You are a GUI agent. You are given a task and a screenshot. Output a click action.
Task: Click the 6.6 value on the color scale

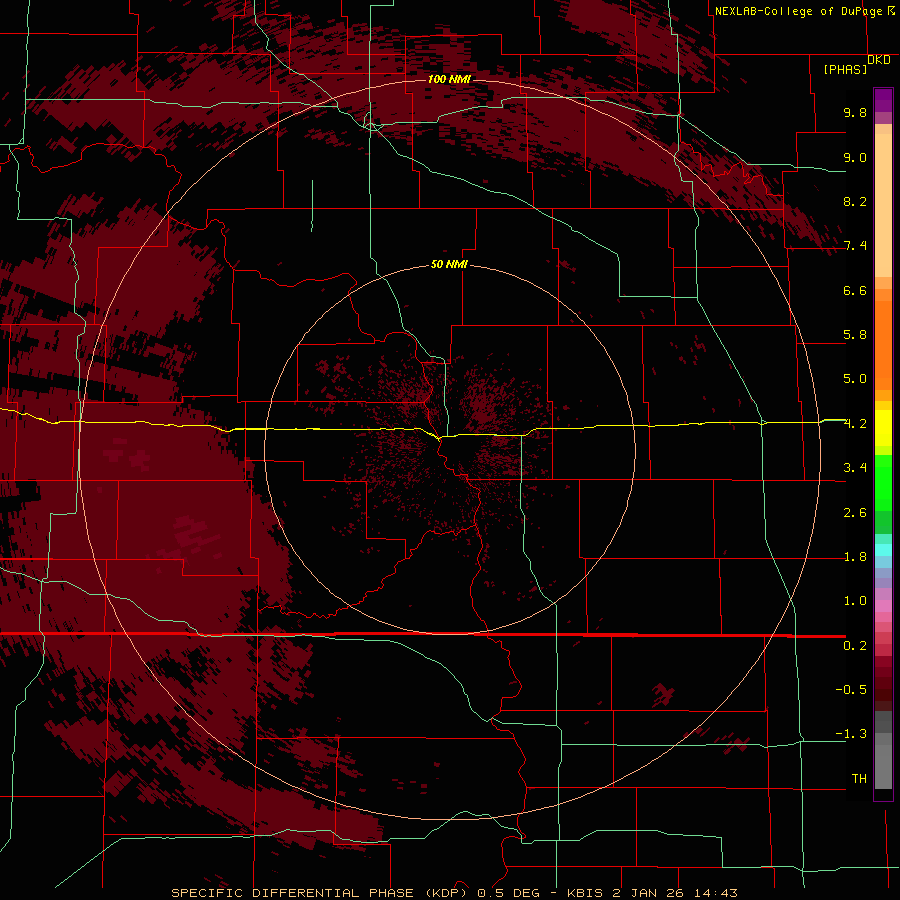click(x=855, y=290)
